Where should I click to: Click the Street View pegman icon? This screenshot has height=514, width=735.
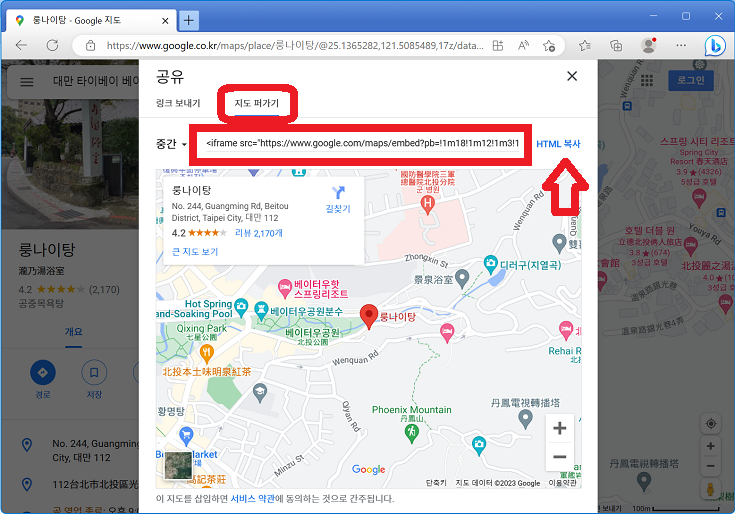711,489
